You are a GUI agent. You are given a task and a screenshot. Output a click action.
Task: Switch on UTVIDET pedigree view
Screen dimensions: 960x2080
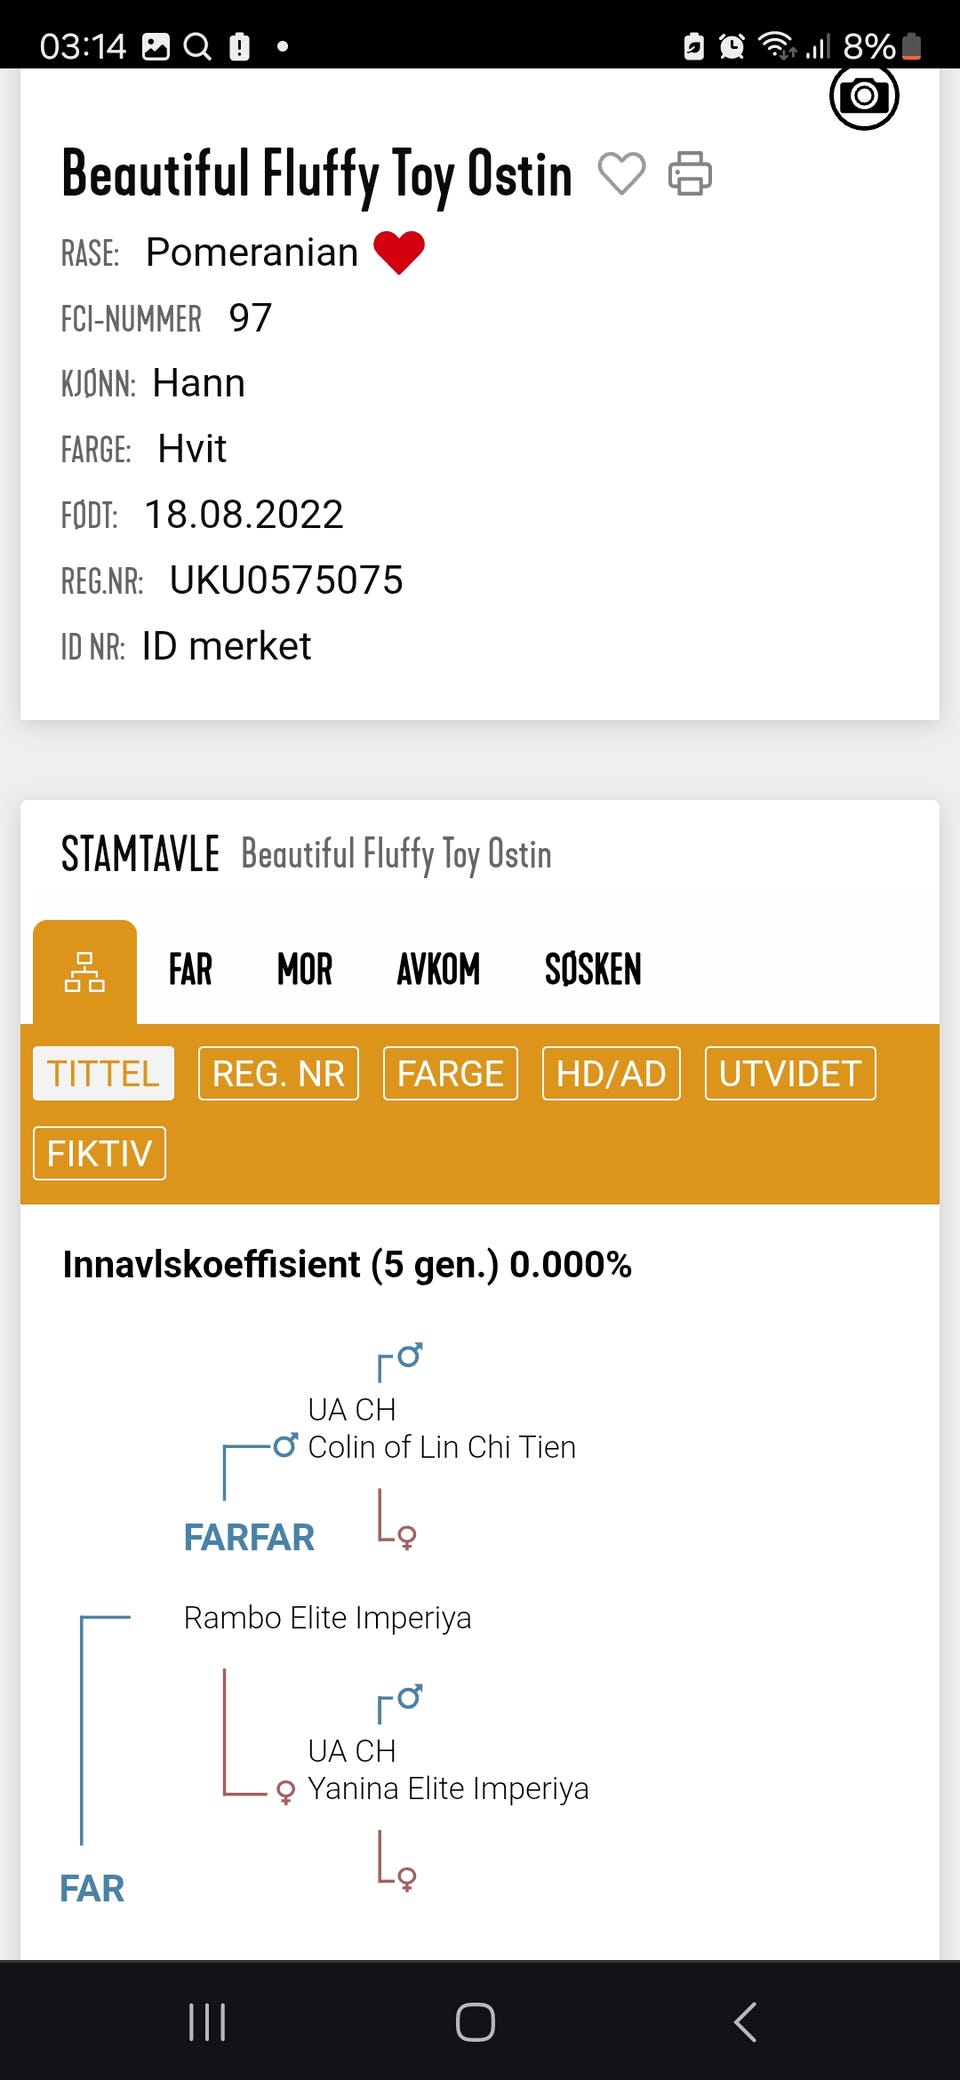(790, 1074)
